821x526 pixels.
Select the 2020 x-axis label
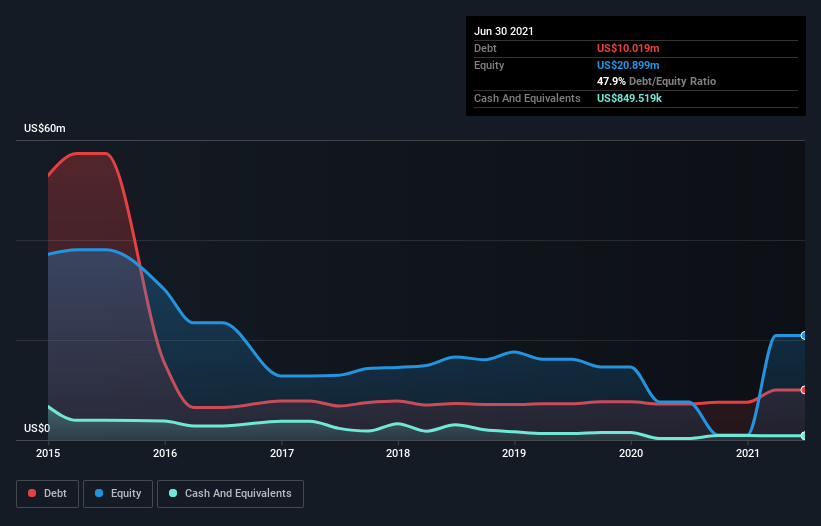(x=631, y=453)
